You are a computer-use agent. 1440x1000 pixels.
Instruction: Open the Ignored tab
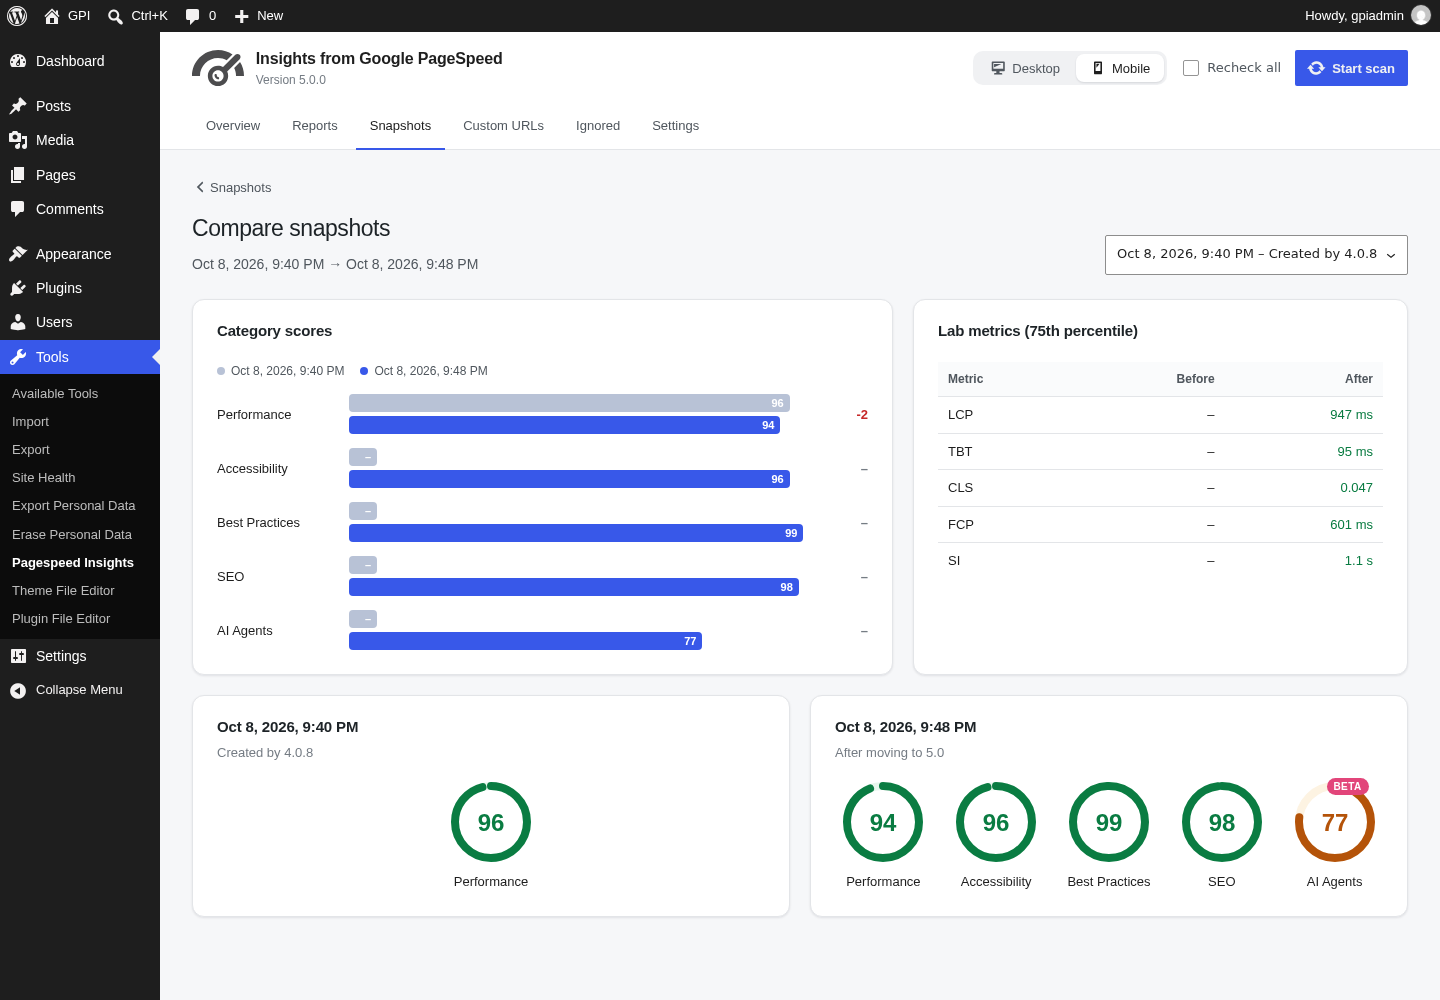(x=598, y=126)
